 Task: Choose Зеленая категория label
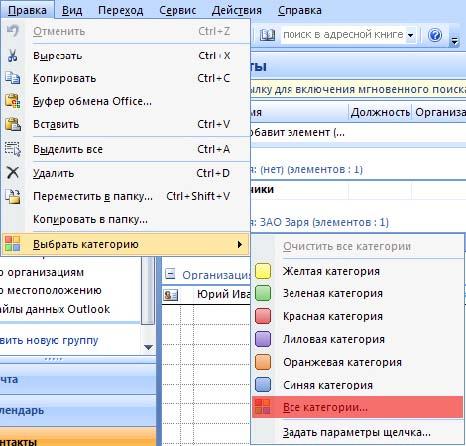pos(333,293)
